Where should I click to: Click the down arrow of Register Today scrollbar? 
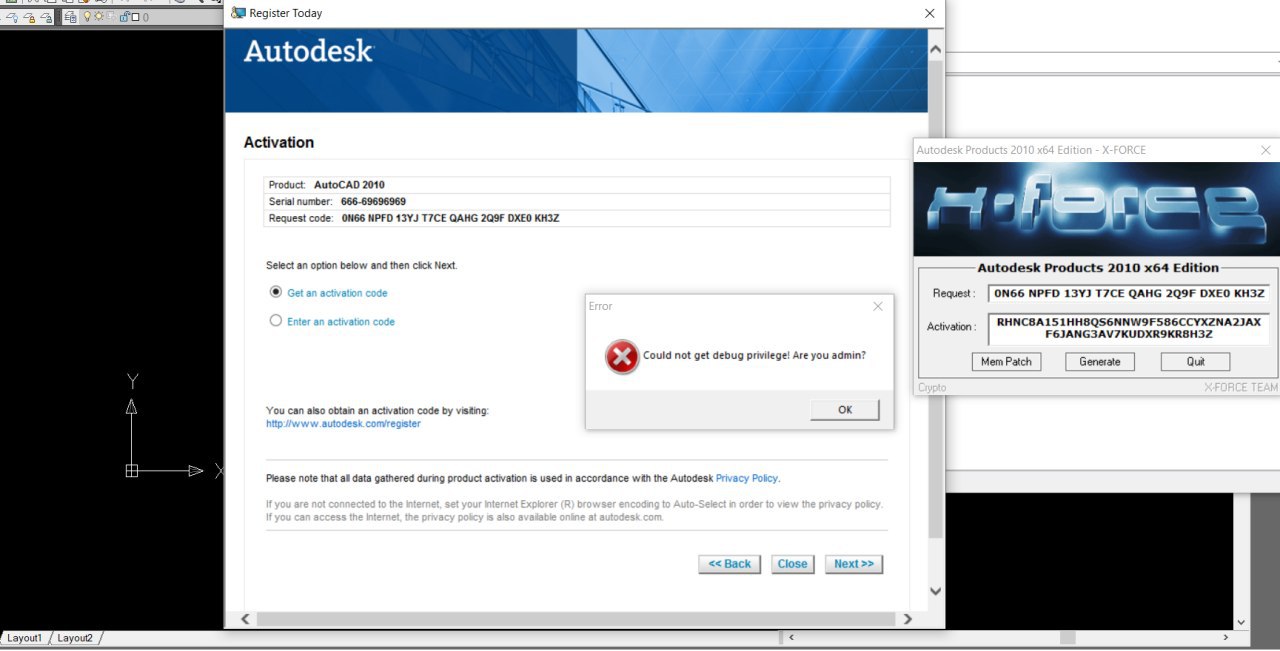(x=936, y=591)
